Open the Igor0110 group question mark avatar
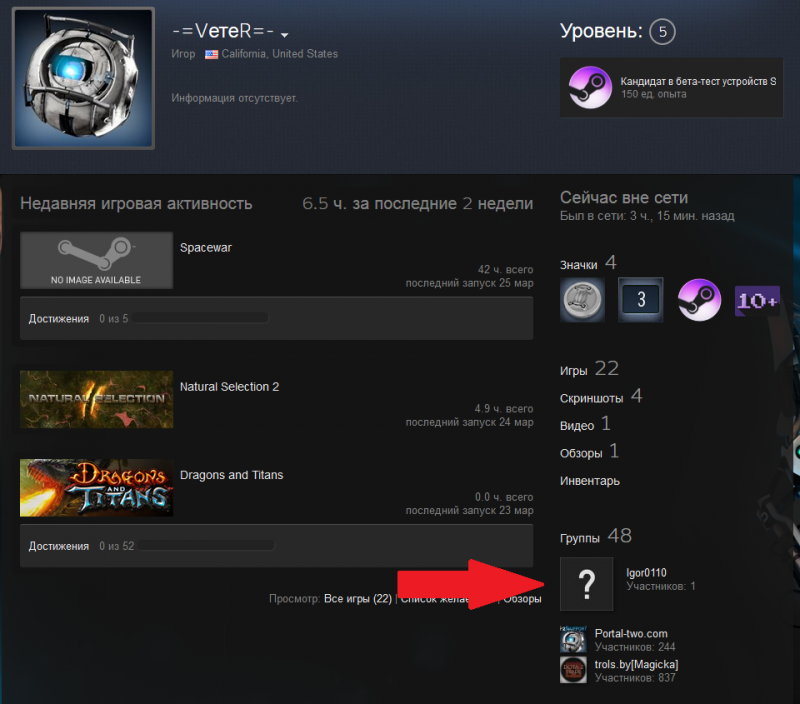 click(x=586, y=584)
